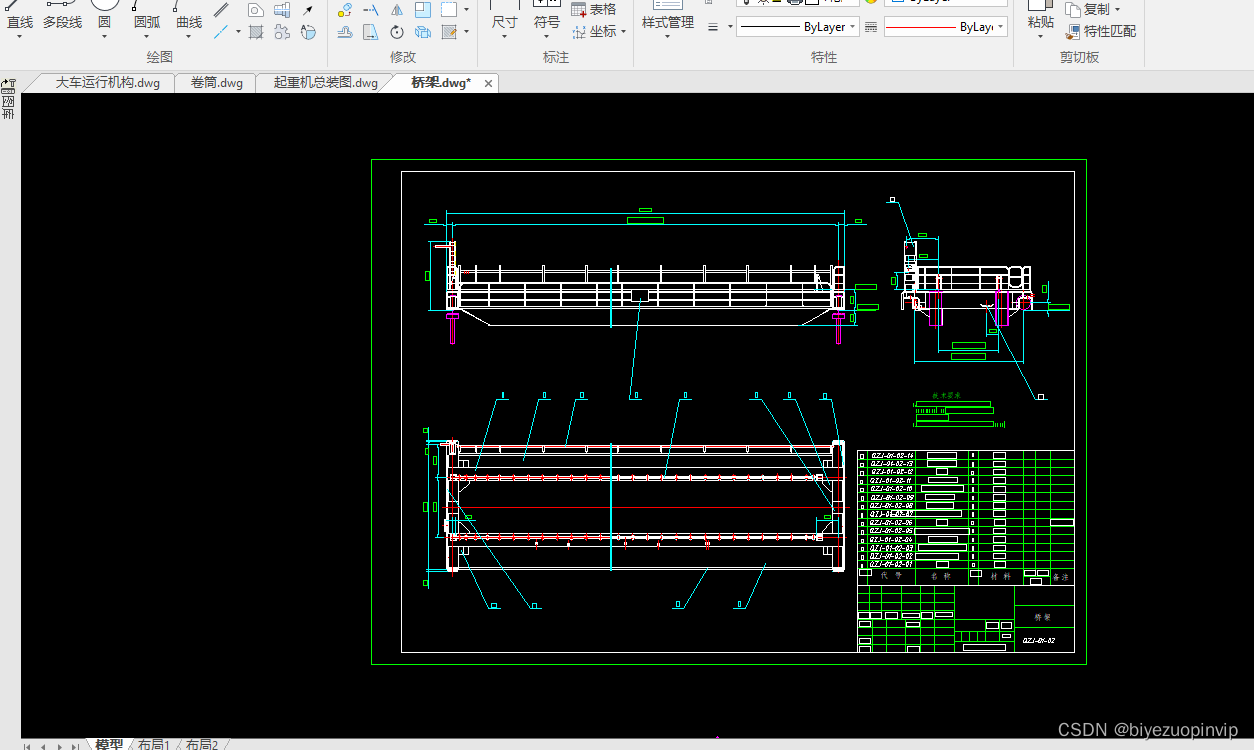
Task: Switch to the 大车运行机构.dwg tab
Action: (106, 83)
